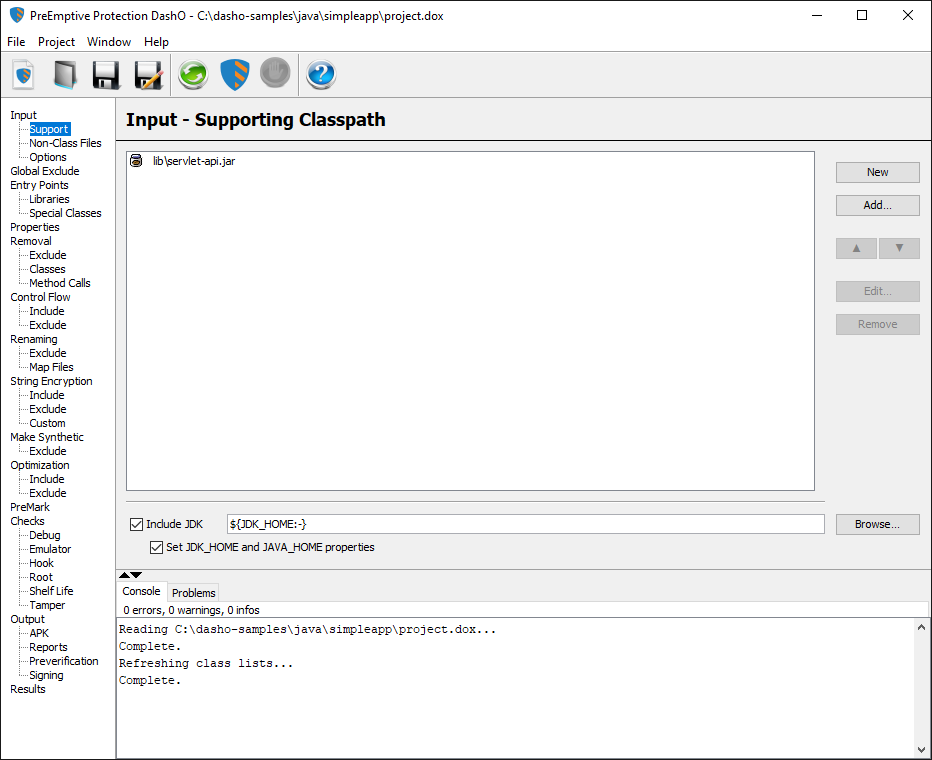Toggle the Include JDK checkbox
The image size is (932, 760).
coord(136,524)
